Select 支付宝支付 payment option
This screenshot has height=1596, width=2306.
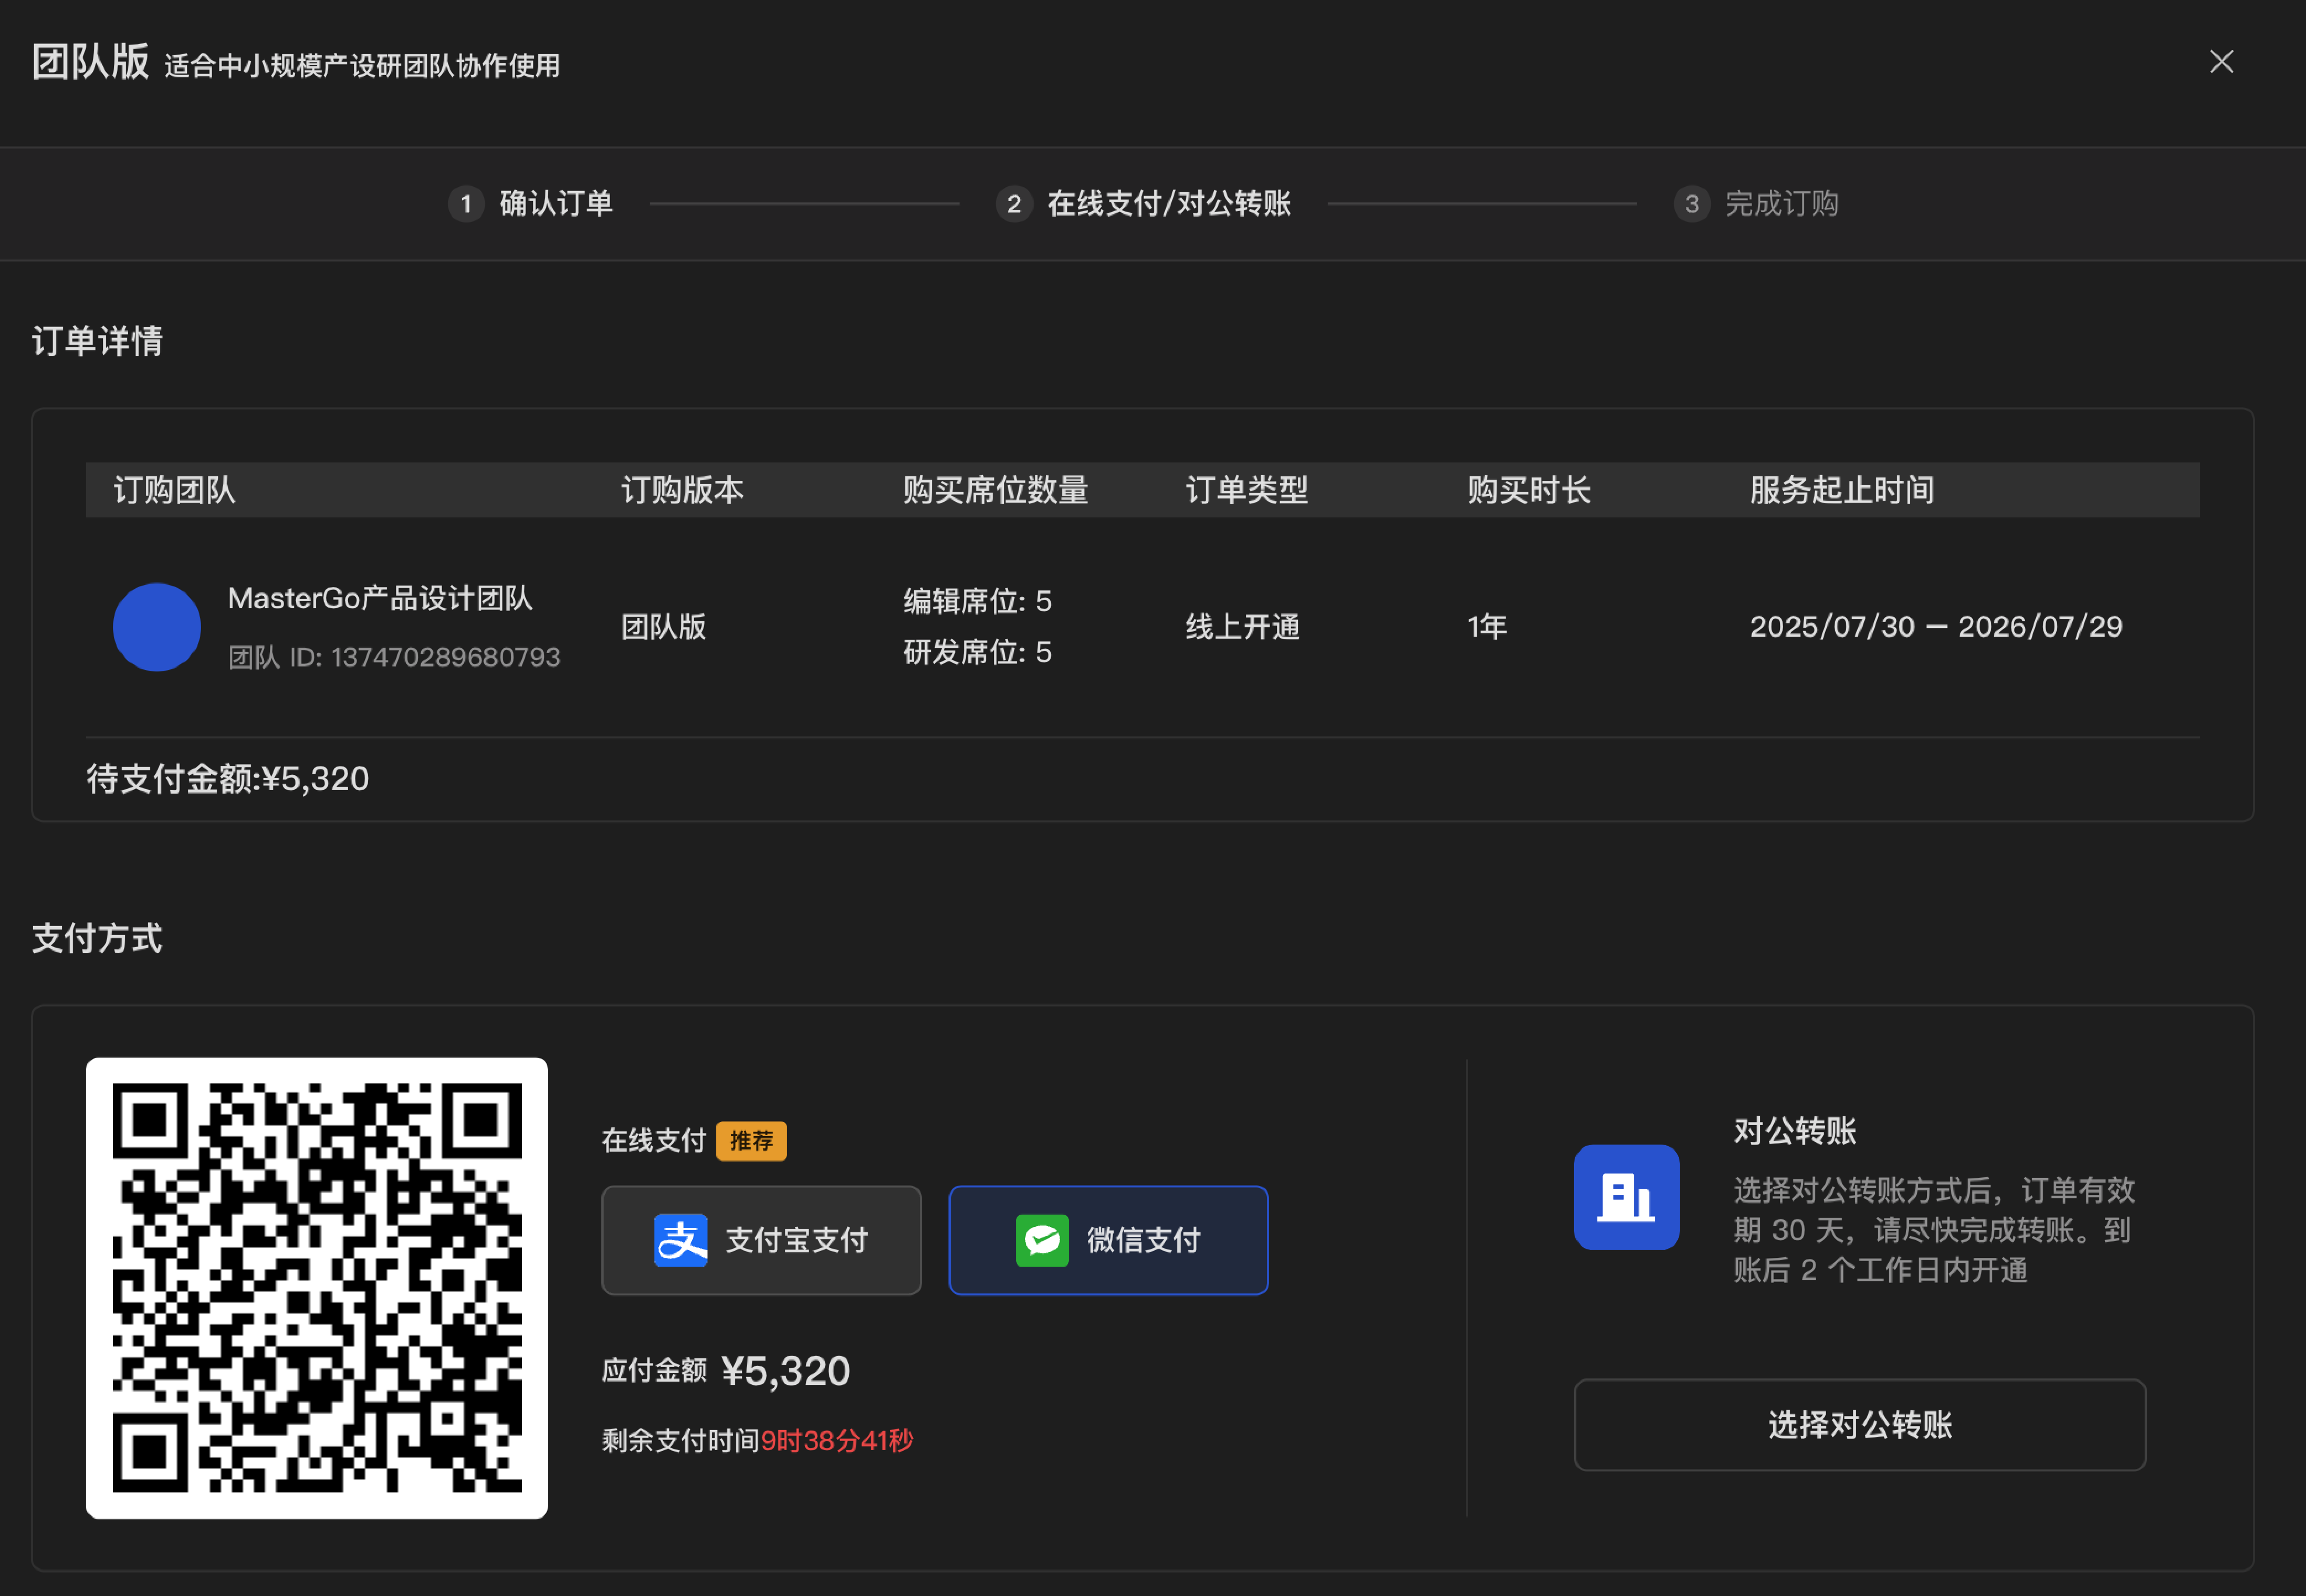click(761, 1240)
